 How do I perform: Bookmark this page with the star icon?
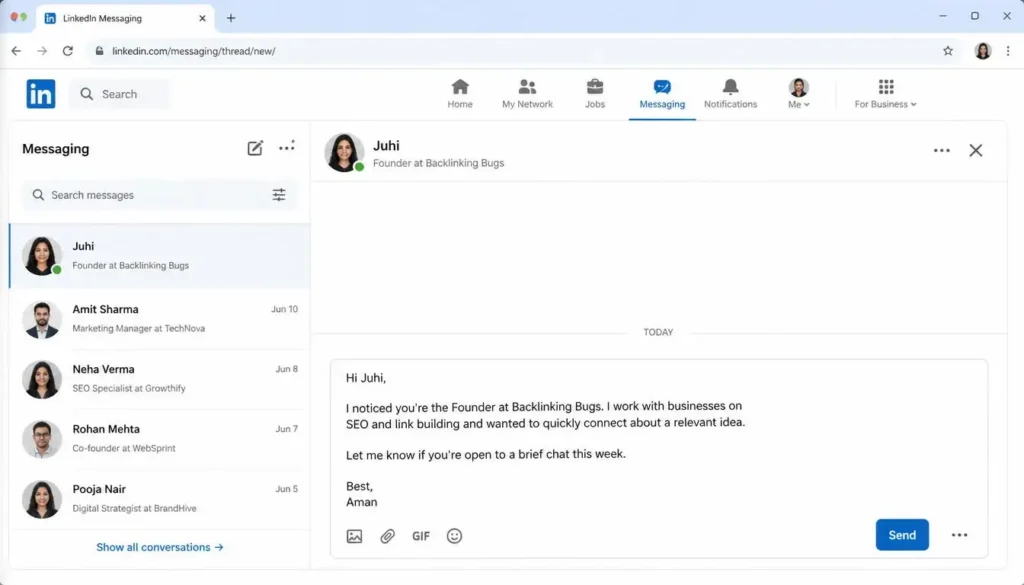[x=948, y=51]
